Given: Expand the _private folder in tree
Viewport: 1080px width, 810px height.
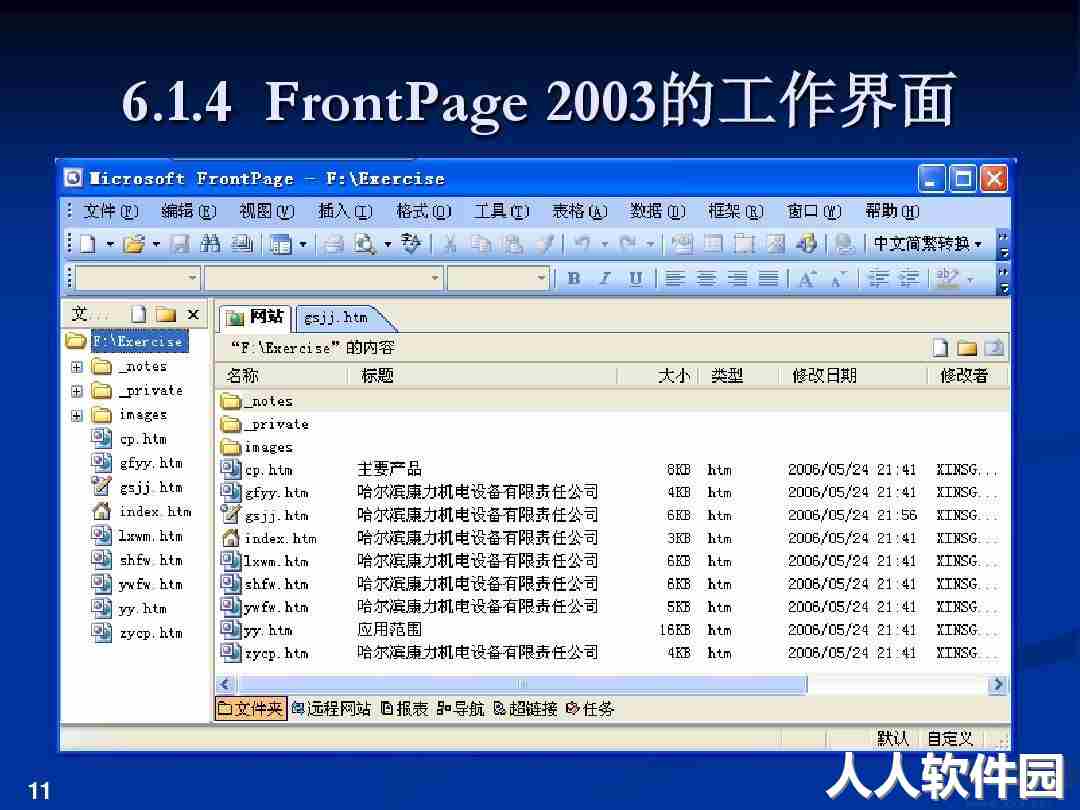Looking at the screenshot, I should click(x=77, y=391).
